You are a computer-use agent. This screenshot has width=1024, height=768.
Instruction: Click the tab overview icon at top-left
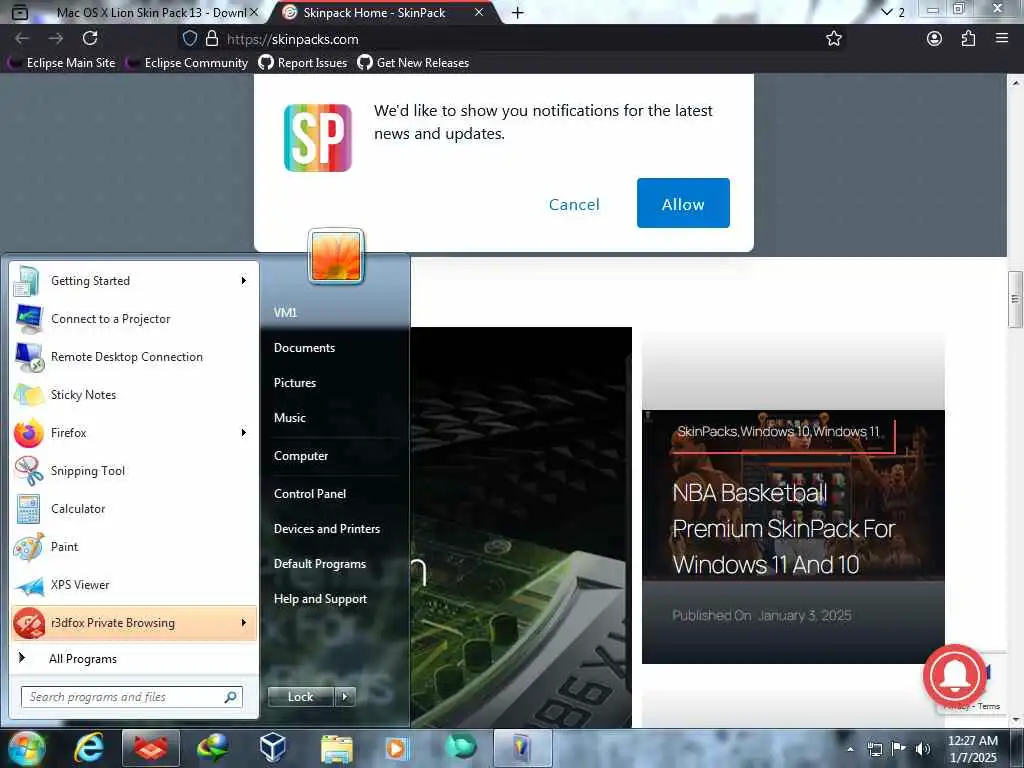(x=20, y=12)
